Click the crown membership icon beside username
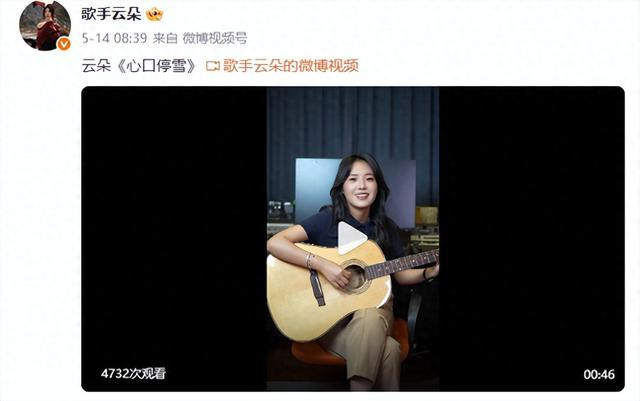 (x=154, y=14)
